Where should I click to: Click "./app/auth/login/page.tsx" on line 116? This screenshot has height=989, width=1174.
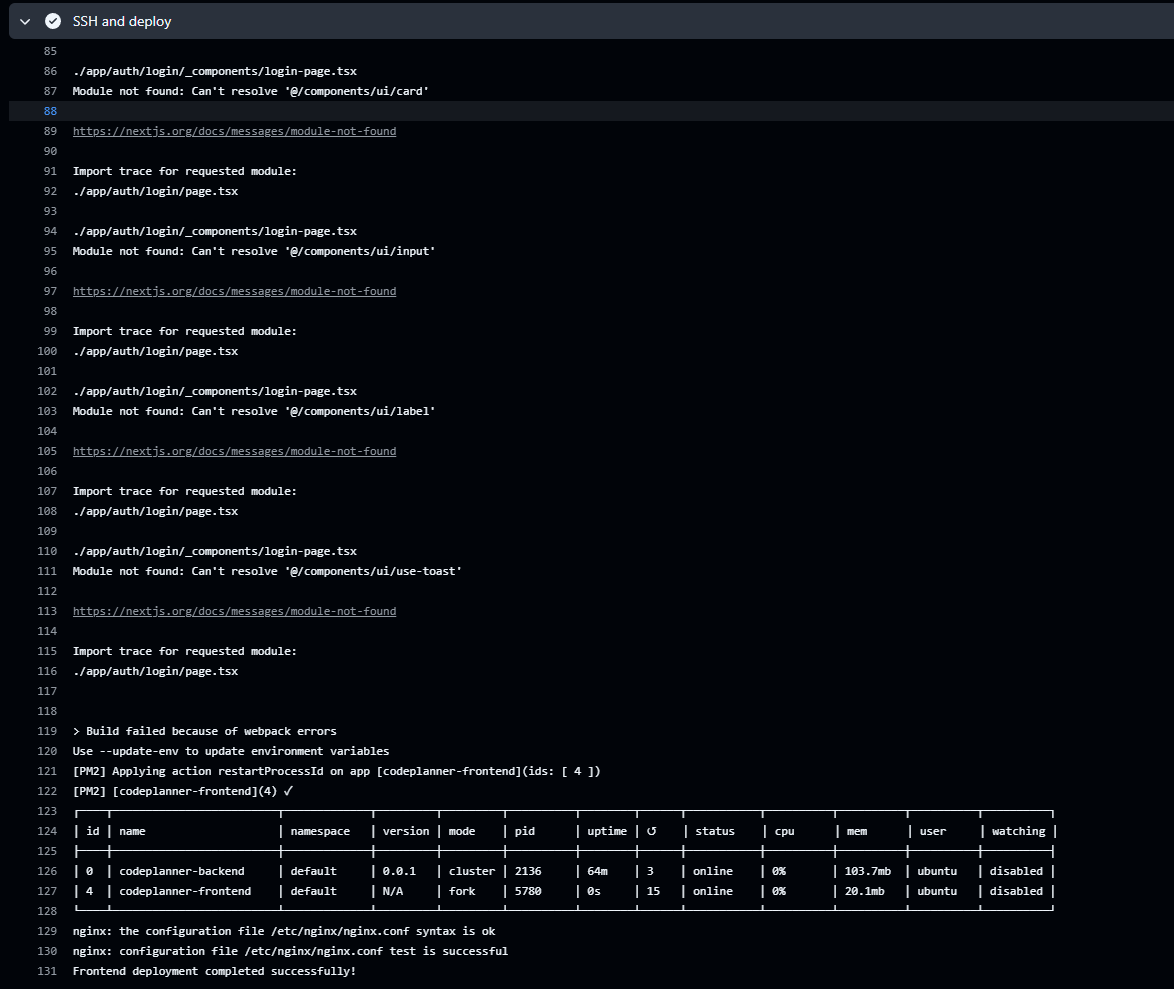(155, 672)
